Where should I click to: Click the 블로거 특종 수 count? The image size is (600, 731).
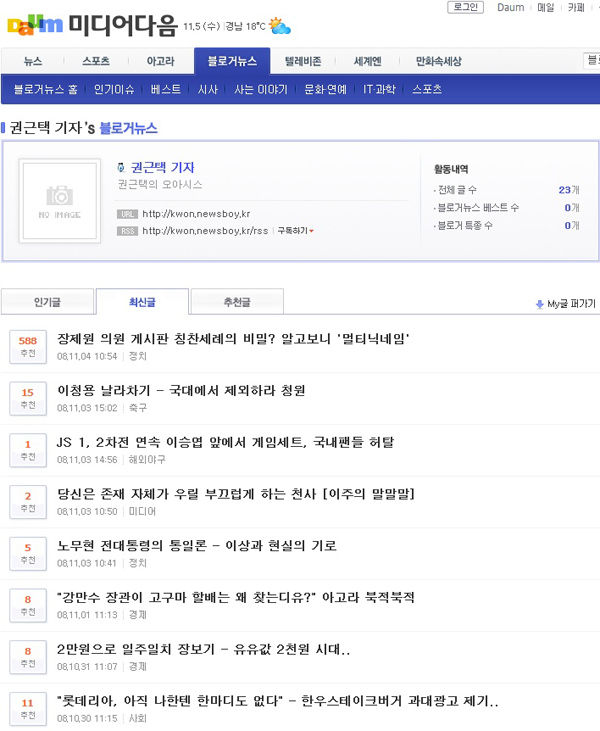tap(572, 225)
